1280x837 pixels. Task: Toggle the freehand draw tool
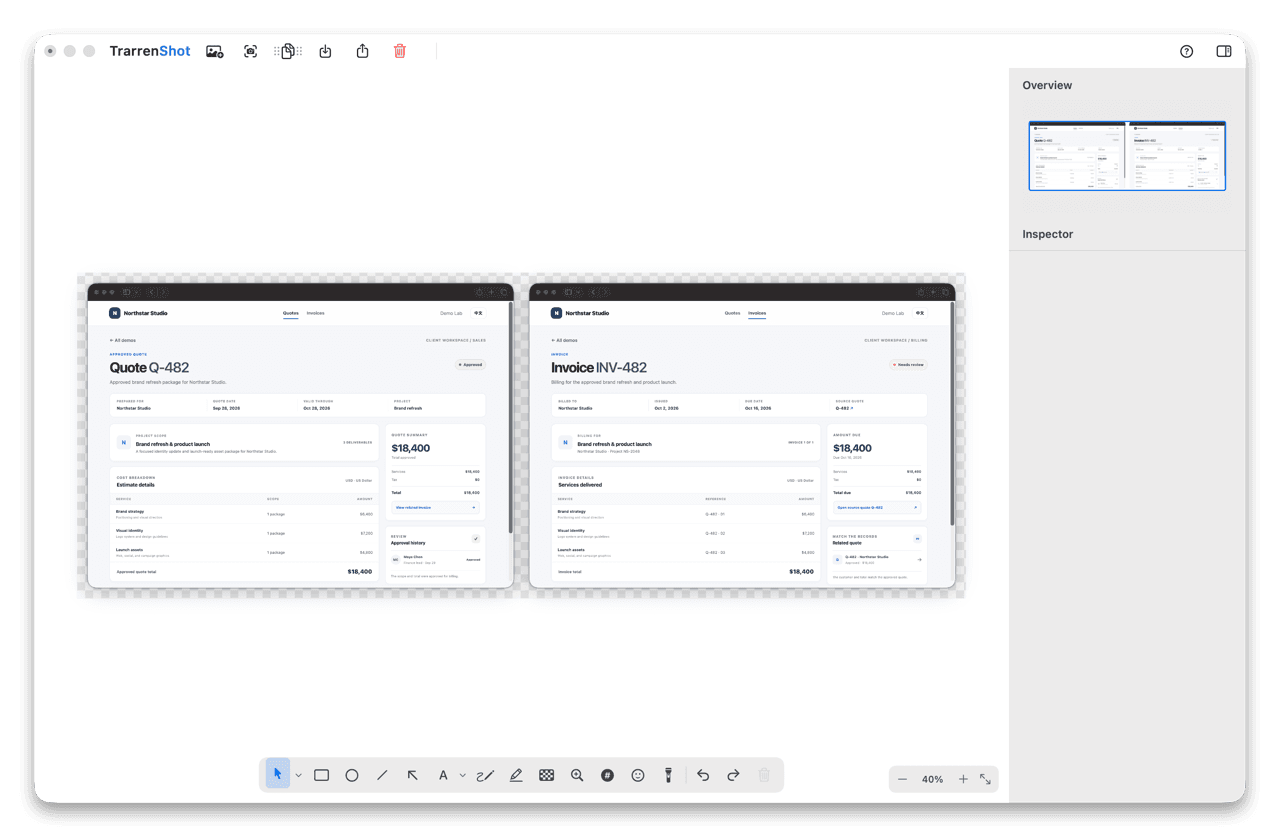pyautogui.click(x=485, y=775)
